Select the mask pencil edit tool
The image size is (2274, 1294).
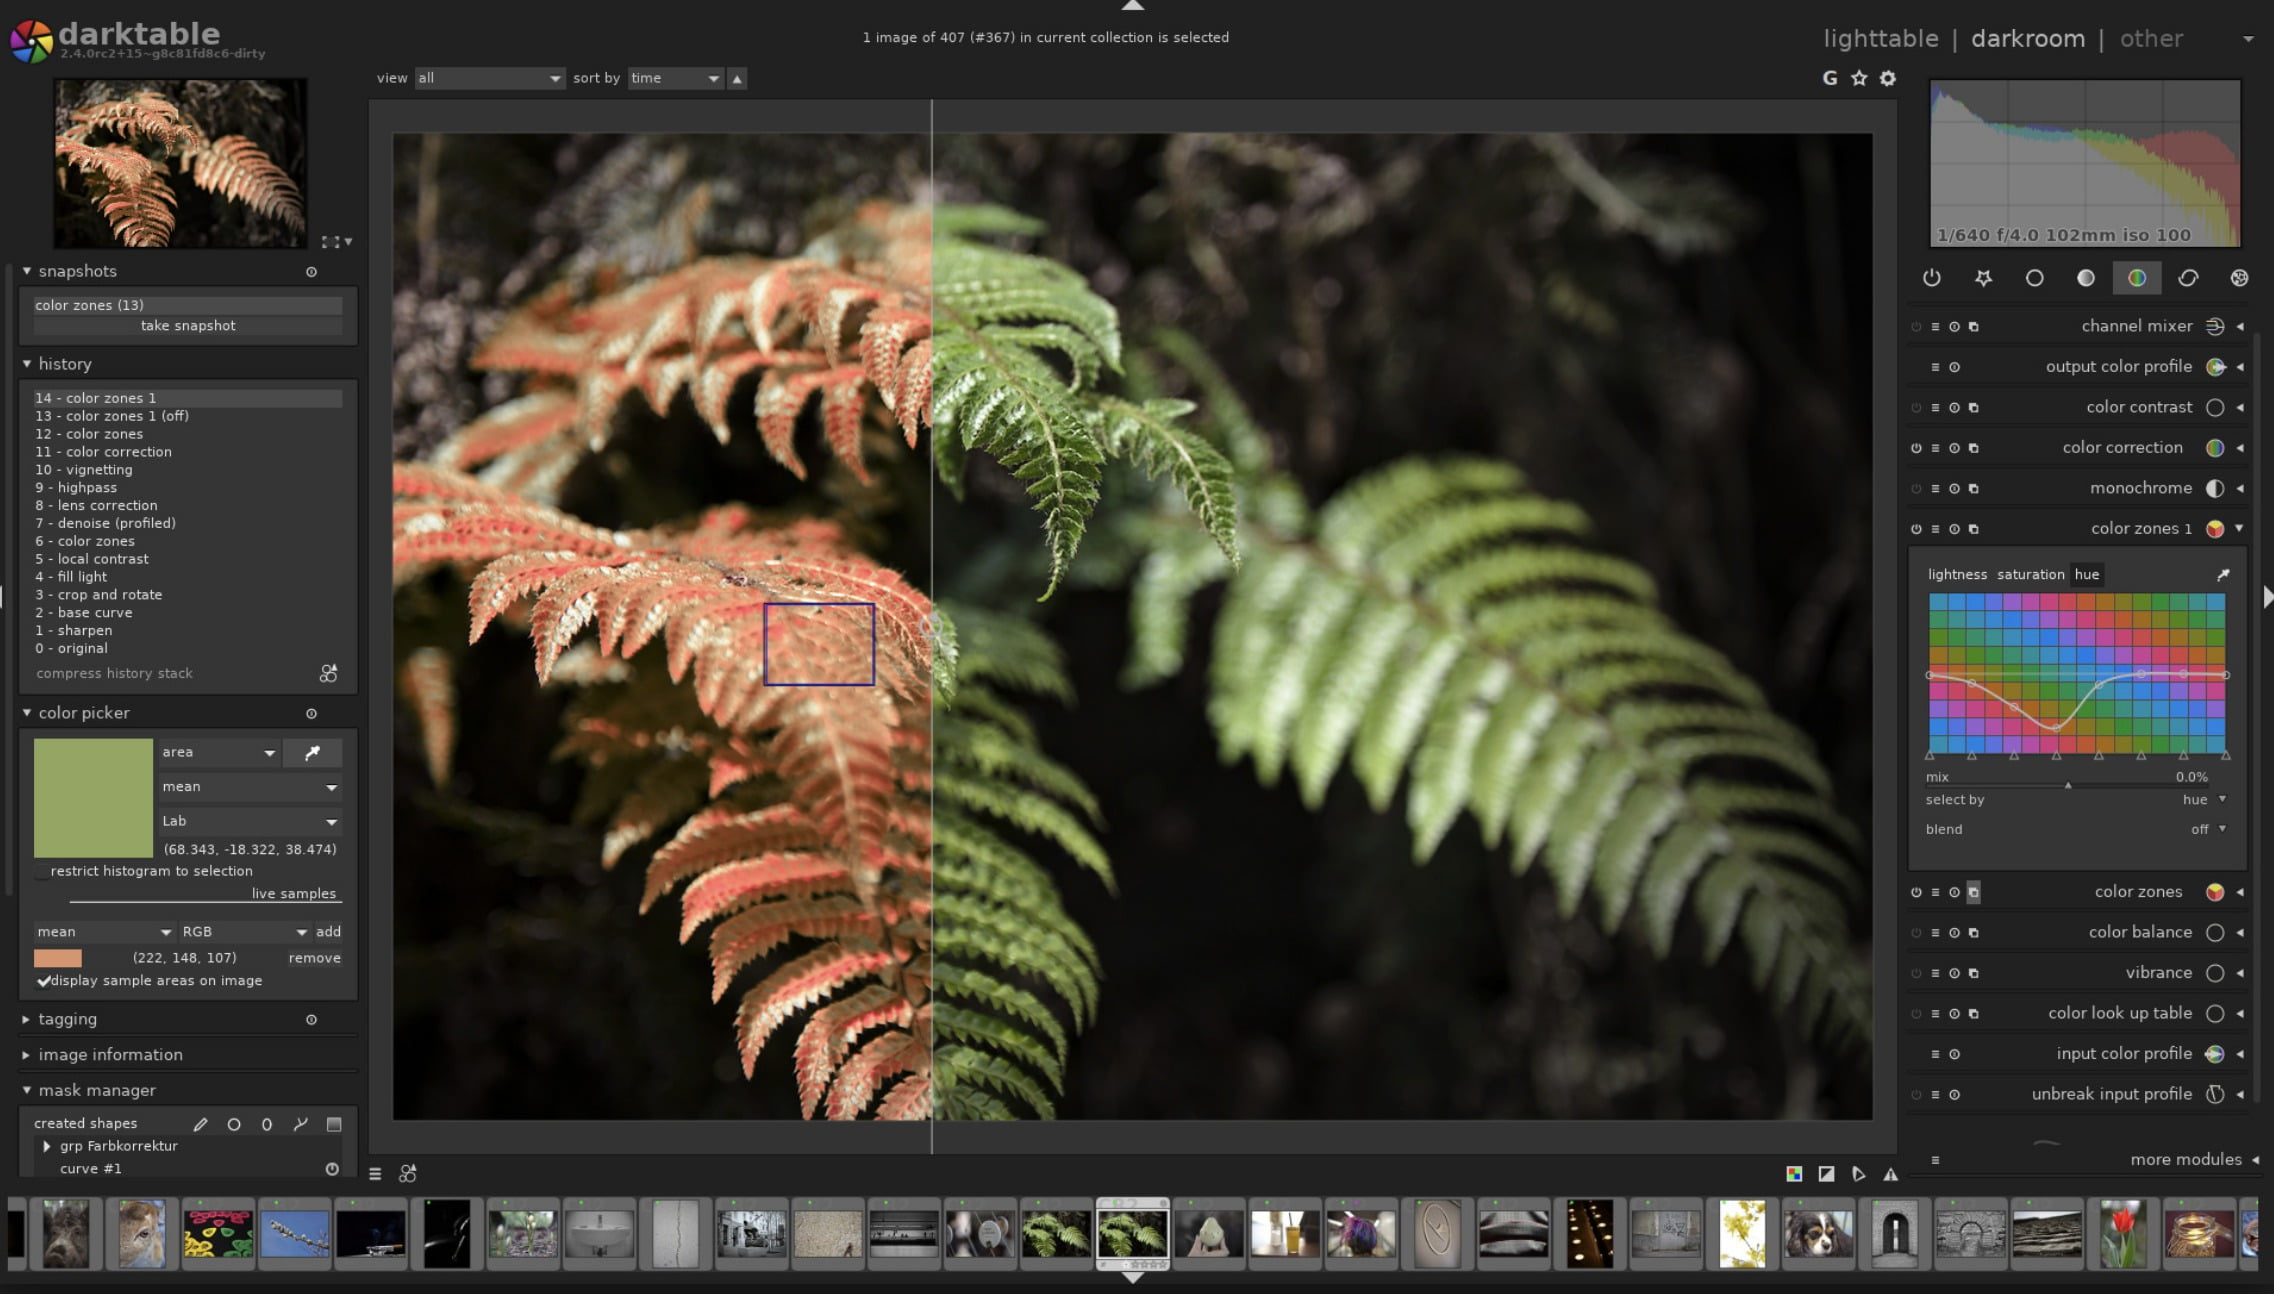(x=200, y=1124)
